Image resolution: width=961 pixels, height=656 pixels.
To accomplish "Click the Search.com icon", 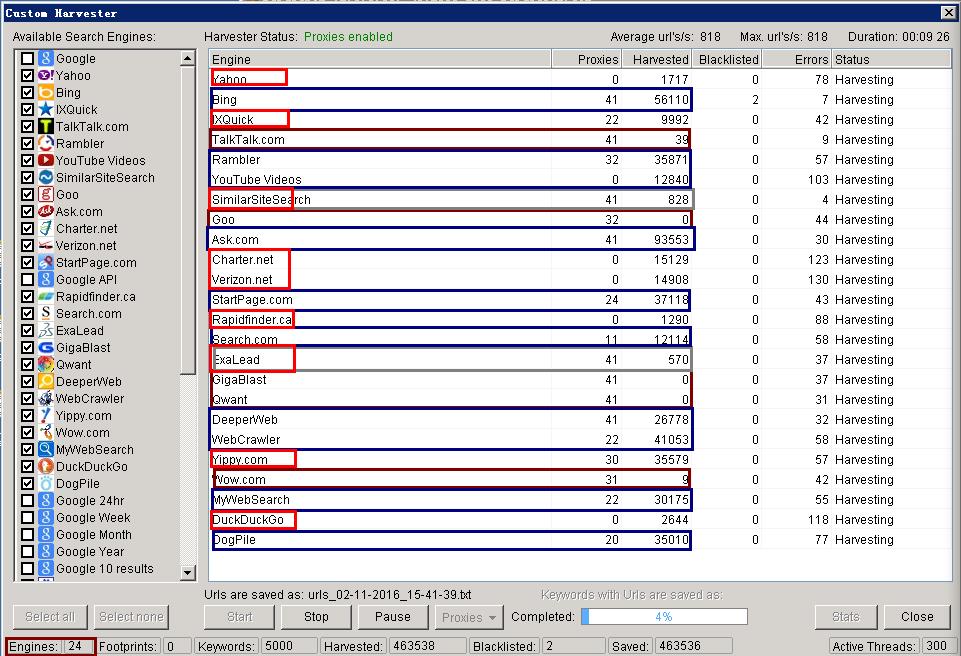I will tap(45, 313).
